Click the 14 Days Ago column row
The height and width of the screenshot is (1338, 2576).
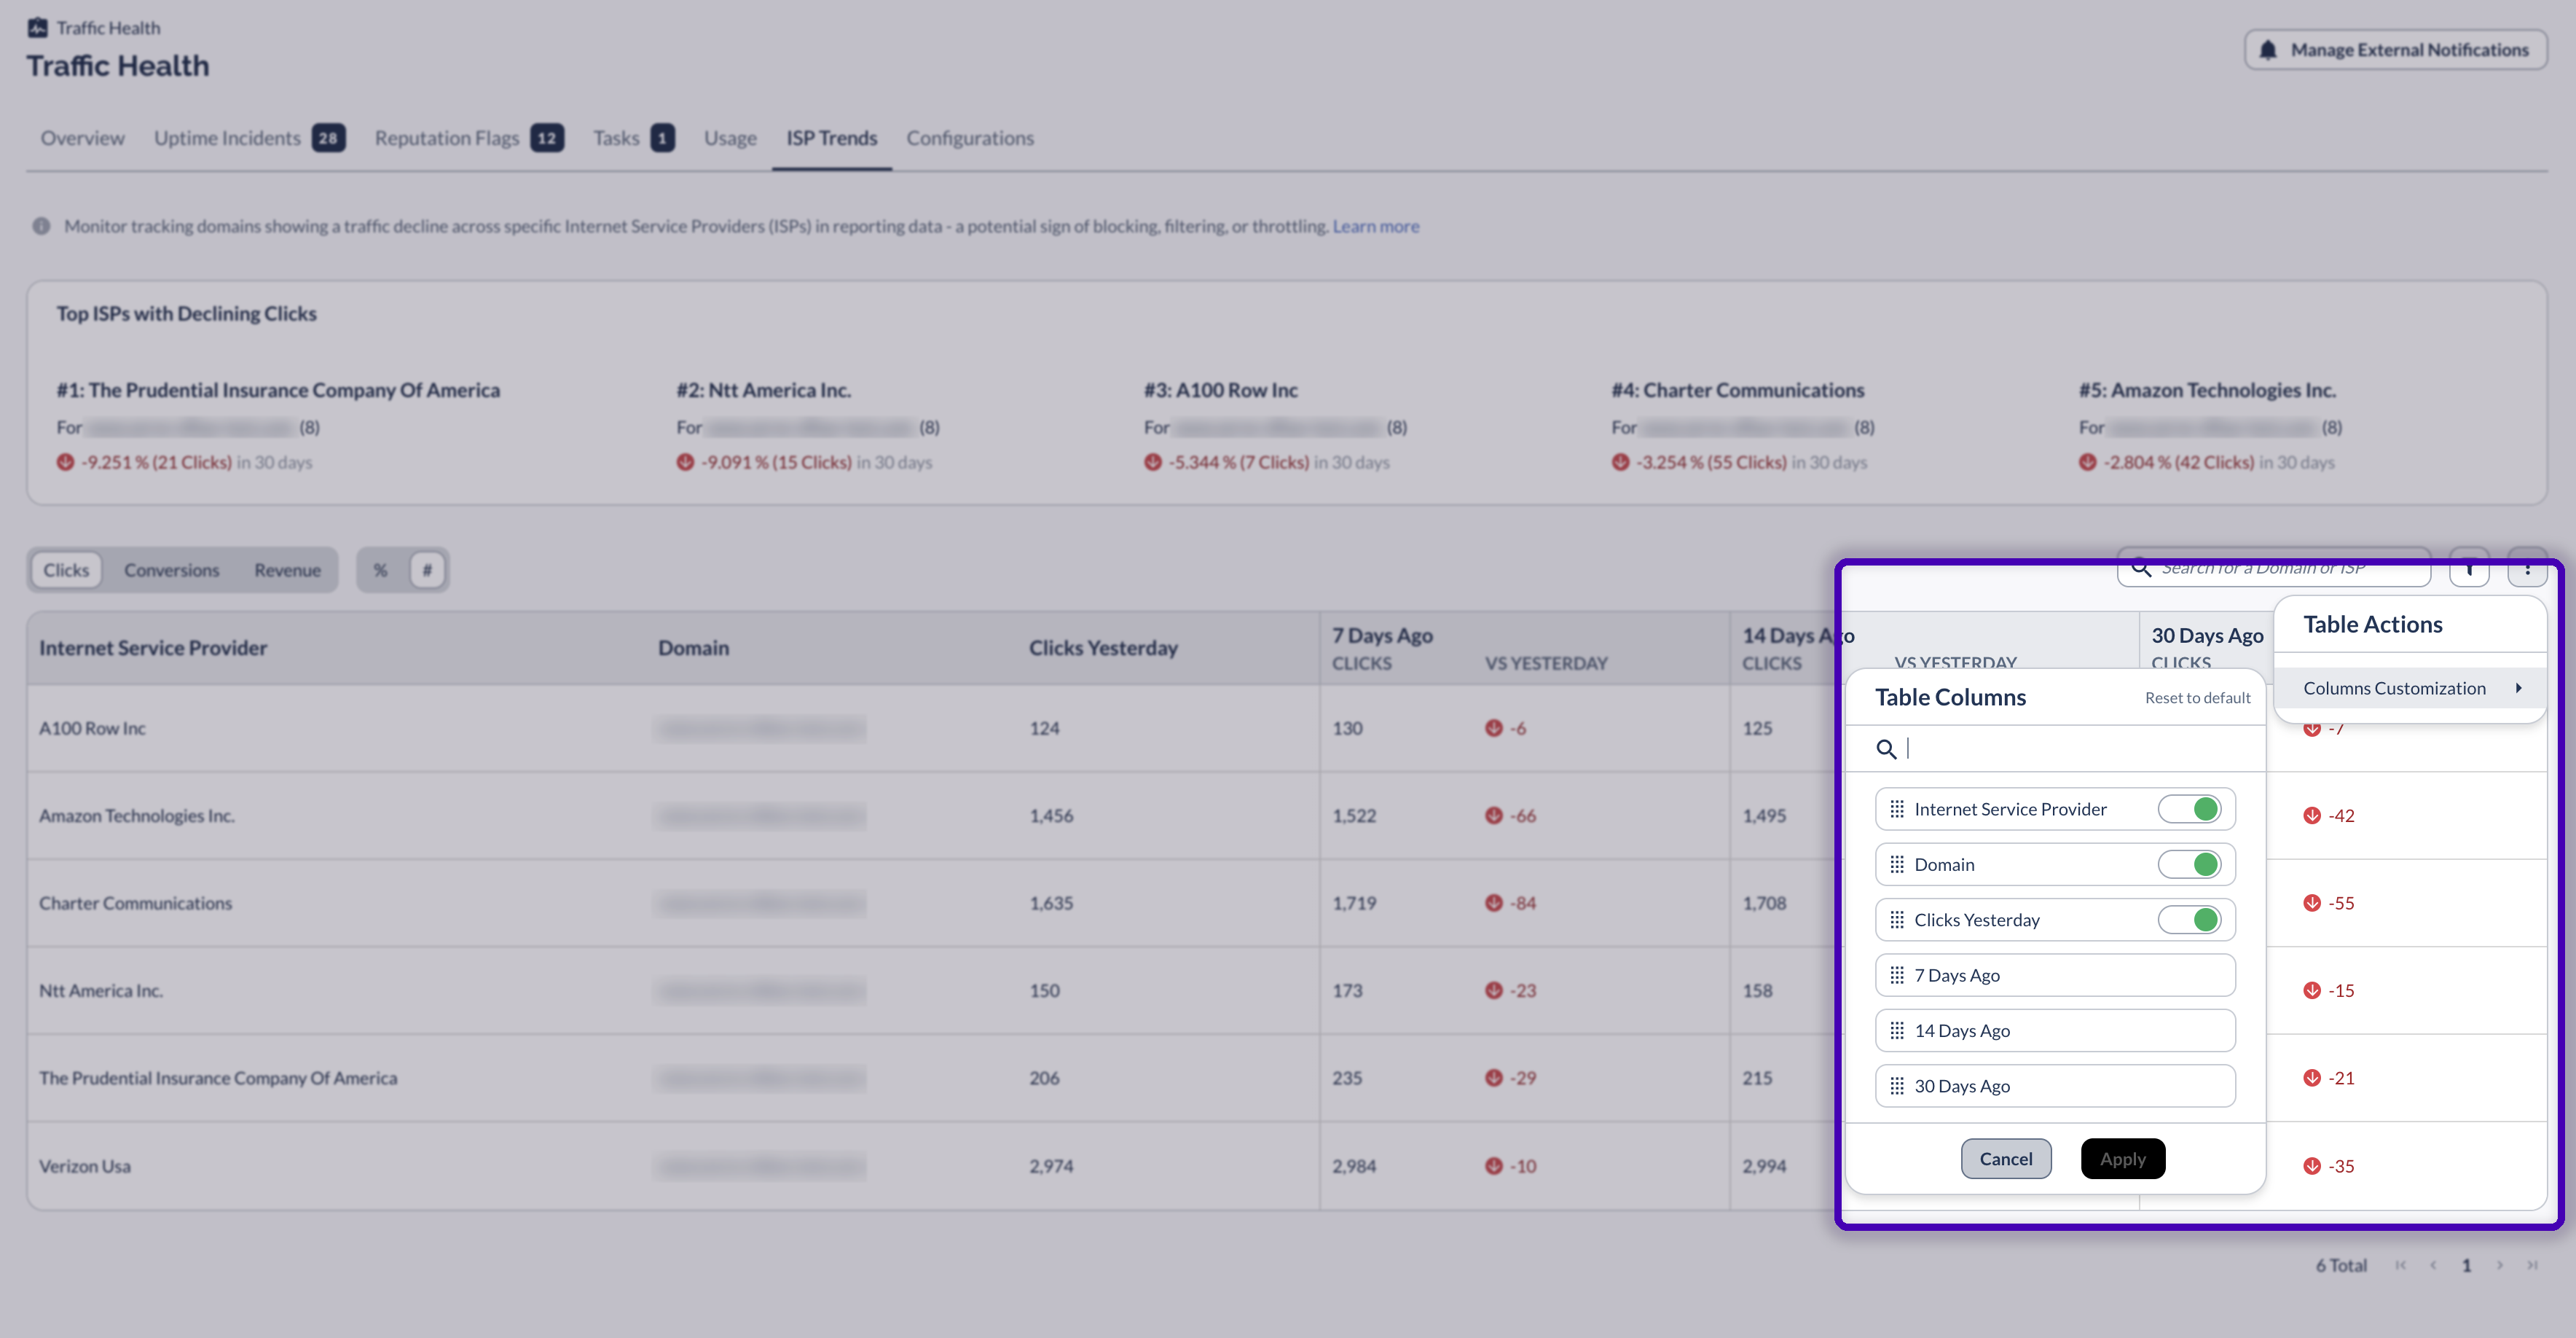(x=2055, y=1030)
